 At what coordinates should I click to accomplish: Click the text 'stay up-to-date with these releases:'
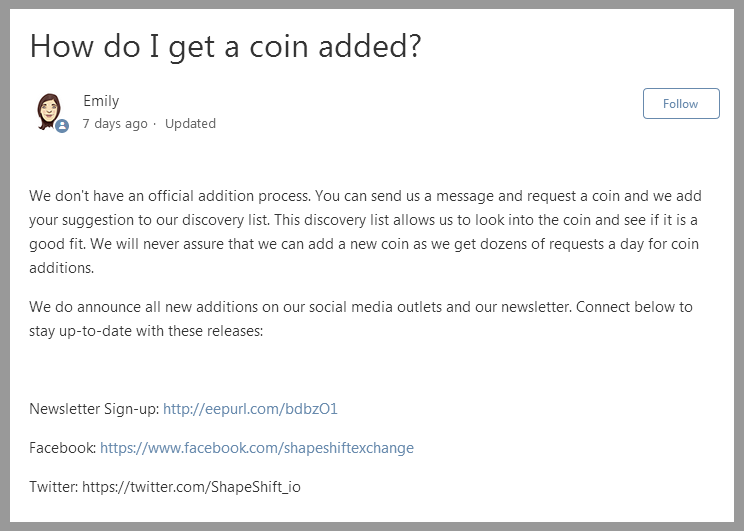click(x=146, y=331)
